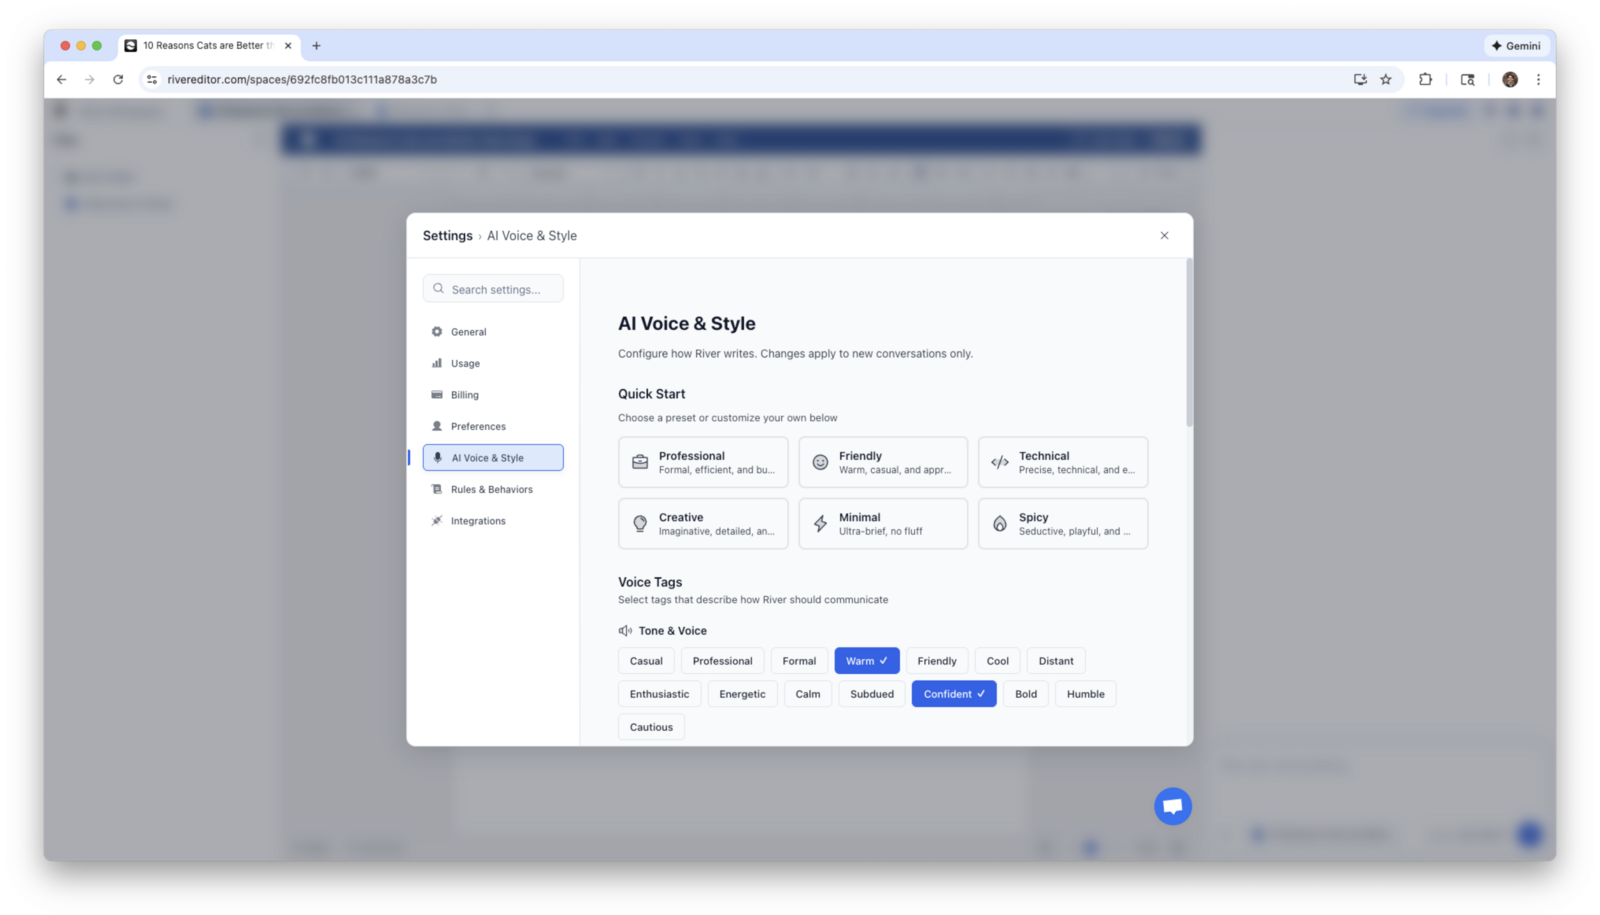Viewport: 1600px width, 915px height.
Task: Select the Spicy preset
Action: point(1062,523)
